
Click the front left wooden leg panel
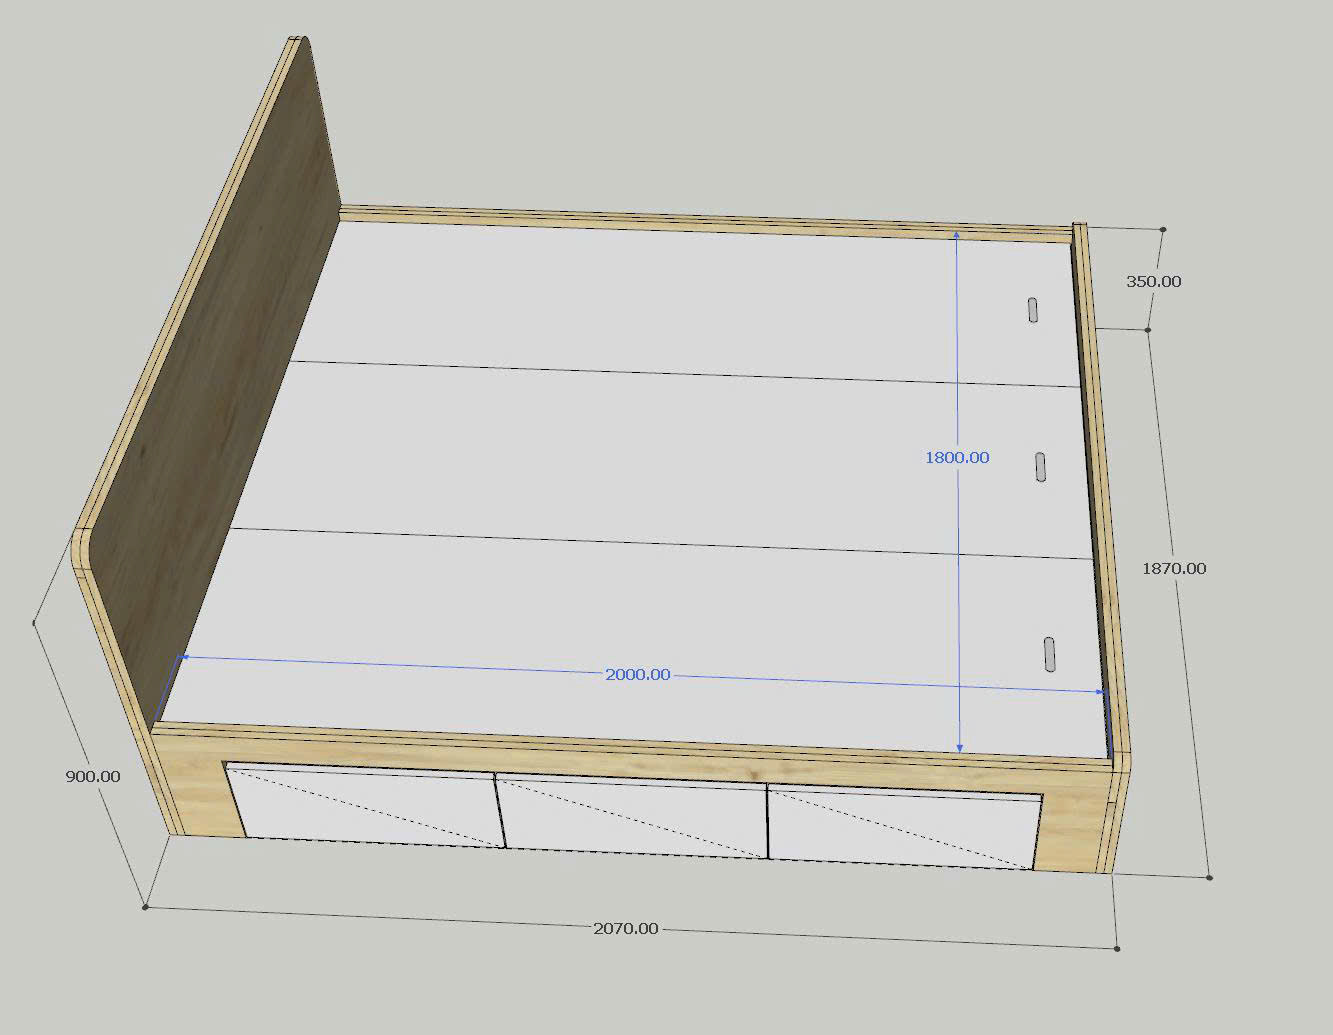[195, 790]
